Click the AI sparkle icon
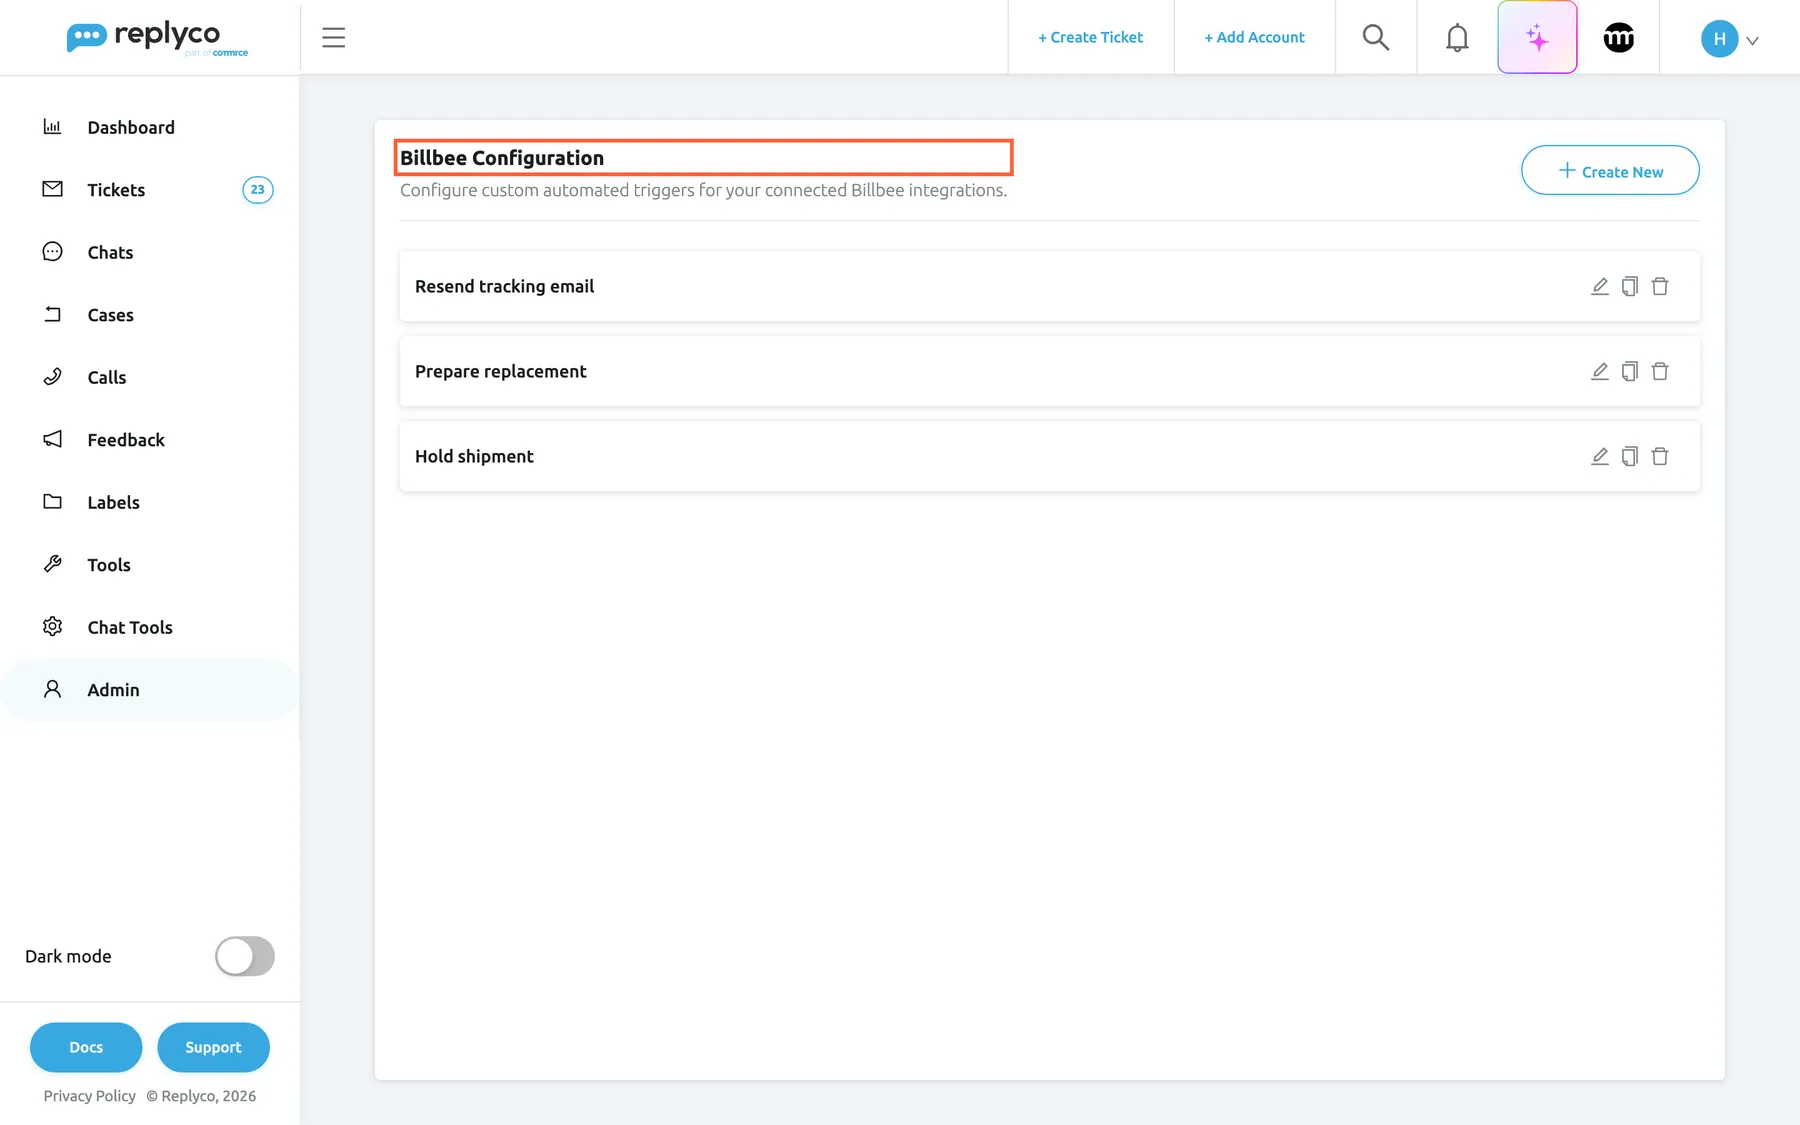 point(1537,38)
